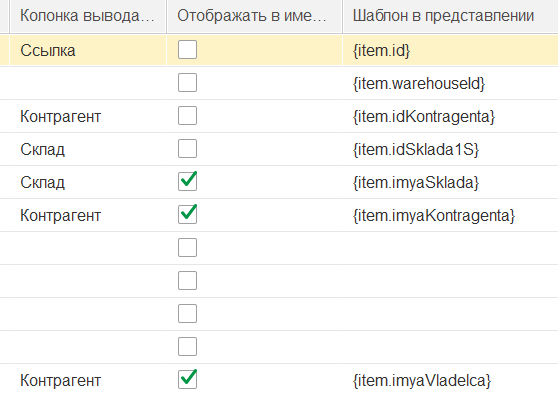The image size is (558, 396).
Task: Click the 'Колонка вывода' column header
Action: (x=88, y=16)
